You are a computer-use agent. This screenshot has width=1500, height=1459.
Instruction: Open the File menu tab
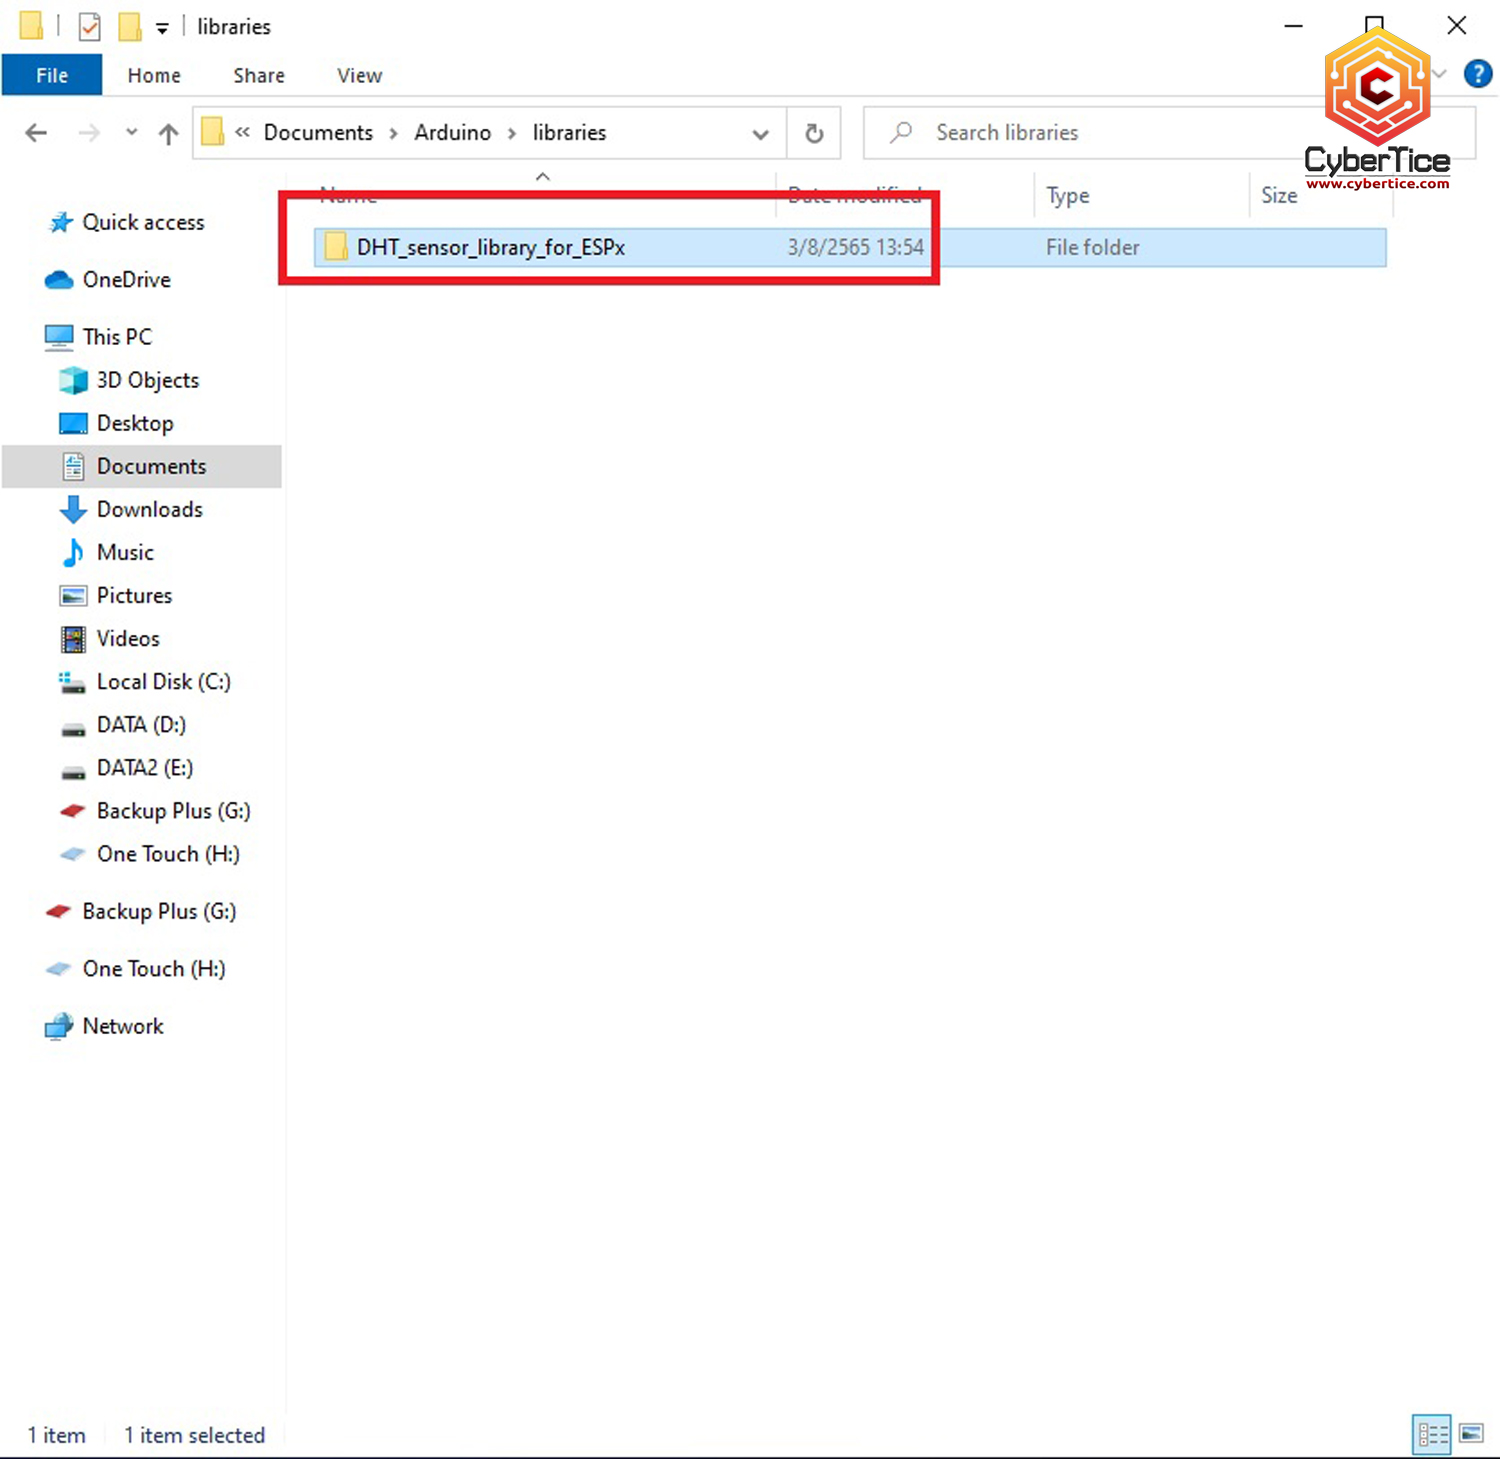52,75
